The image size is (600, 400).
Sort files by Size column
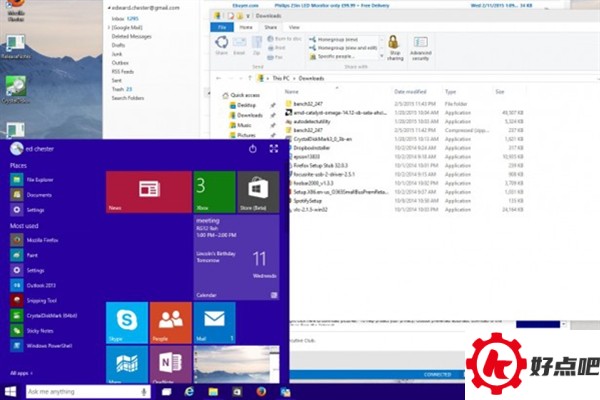(x=500, y=91)
